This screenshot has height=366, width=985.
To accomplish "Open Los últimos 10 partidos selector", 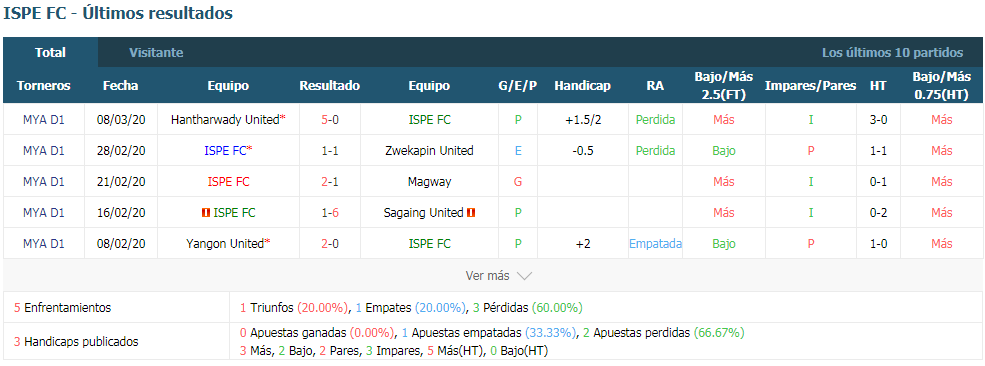I will tap(892, 53).
